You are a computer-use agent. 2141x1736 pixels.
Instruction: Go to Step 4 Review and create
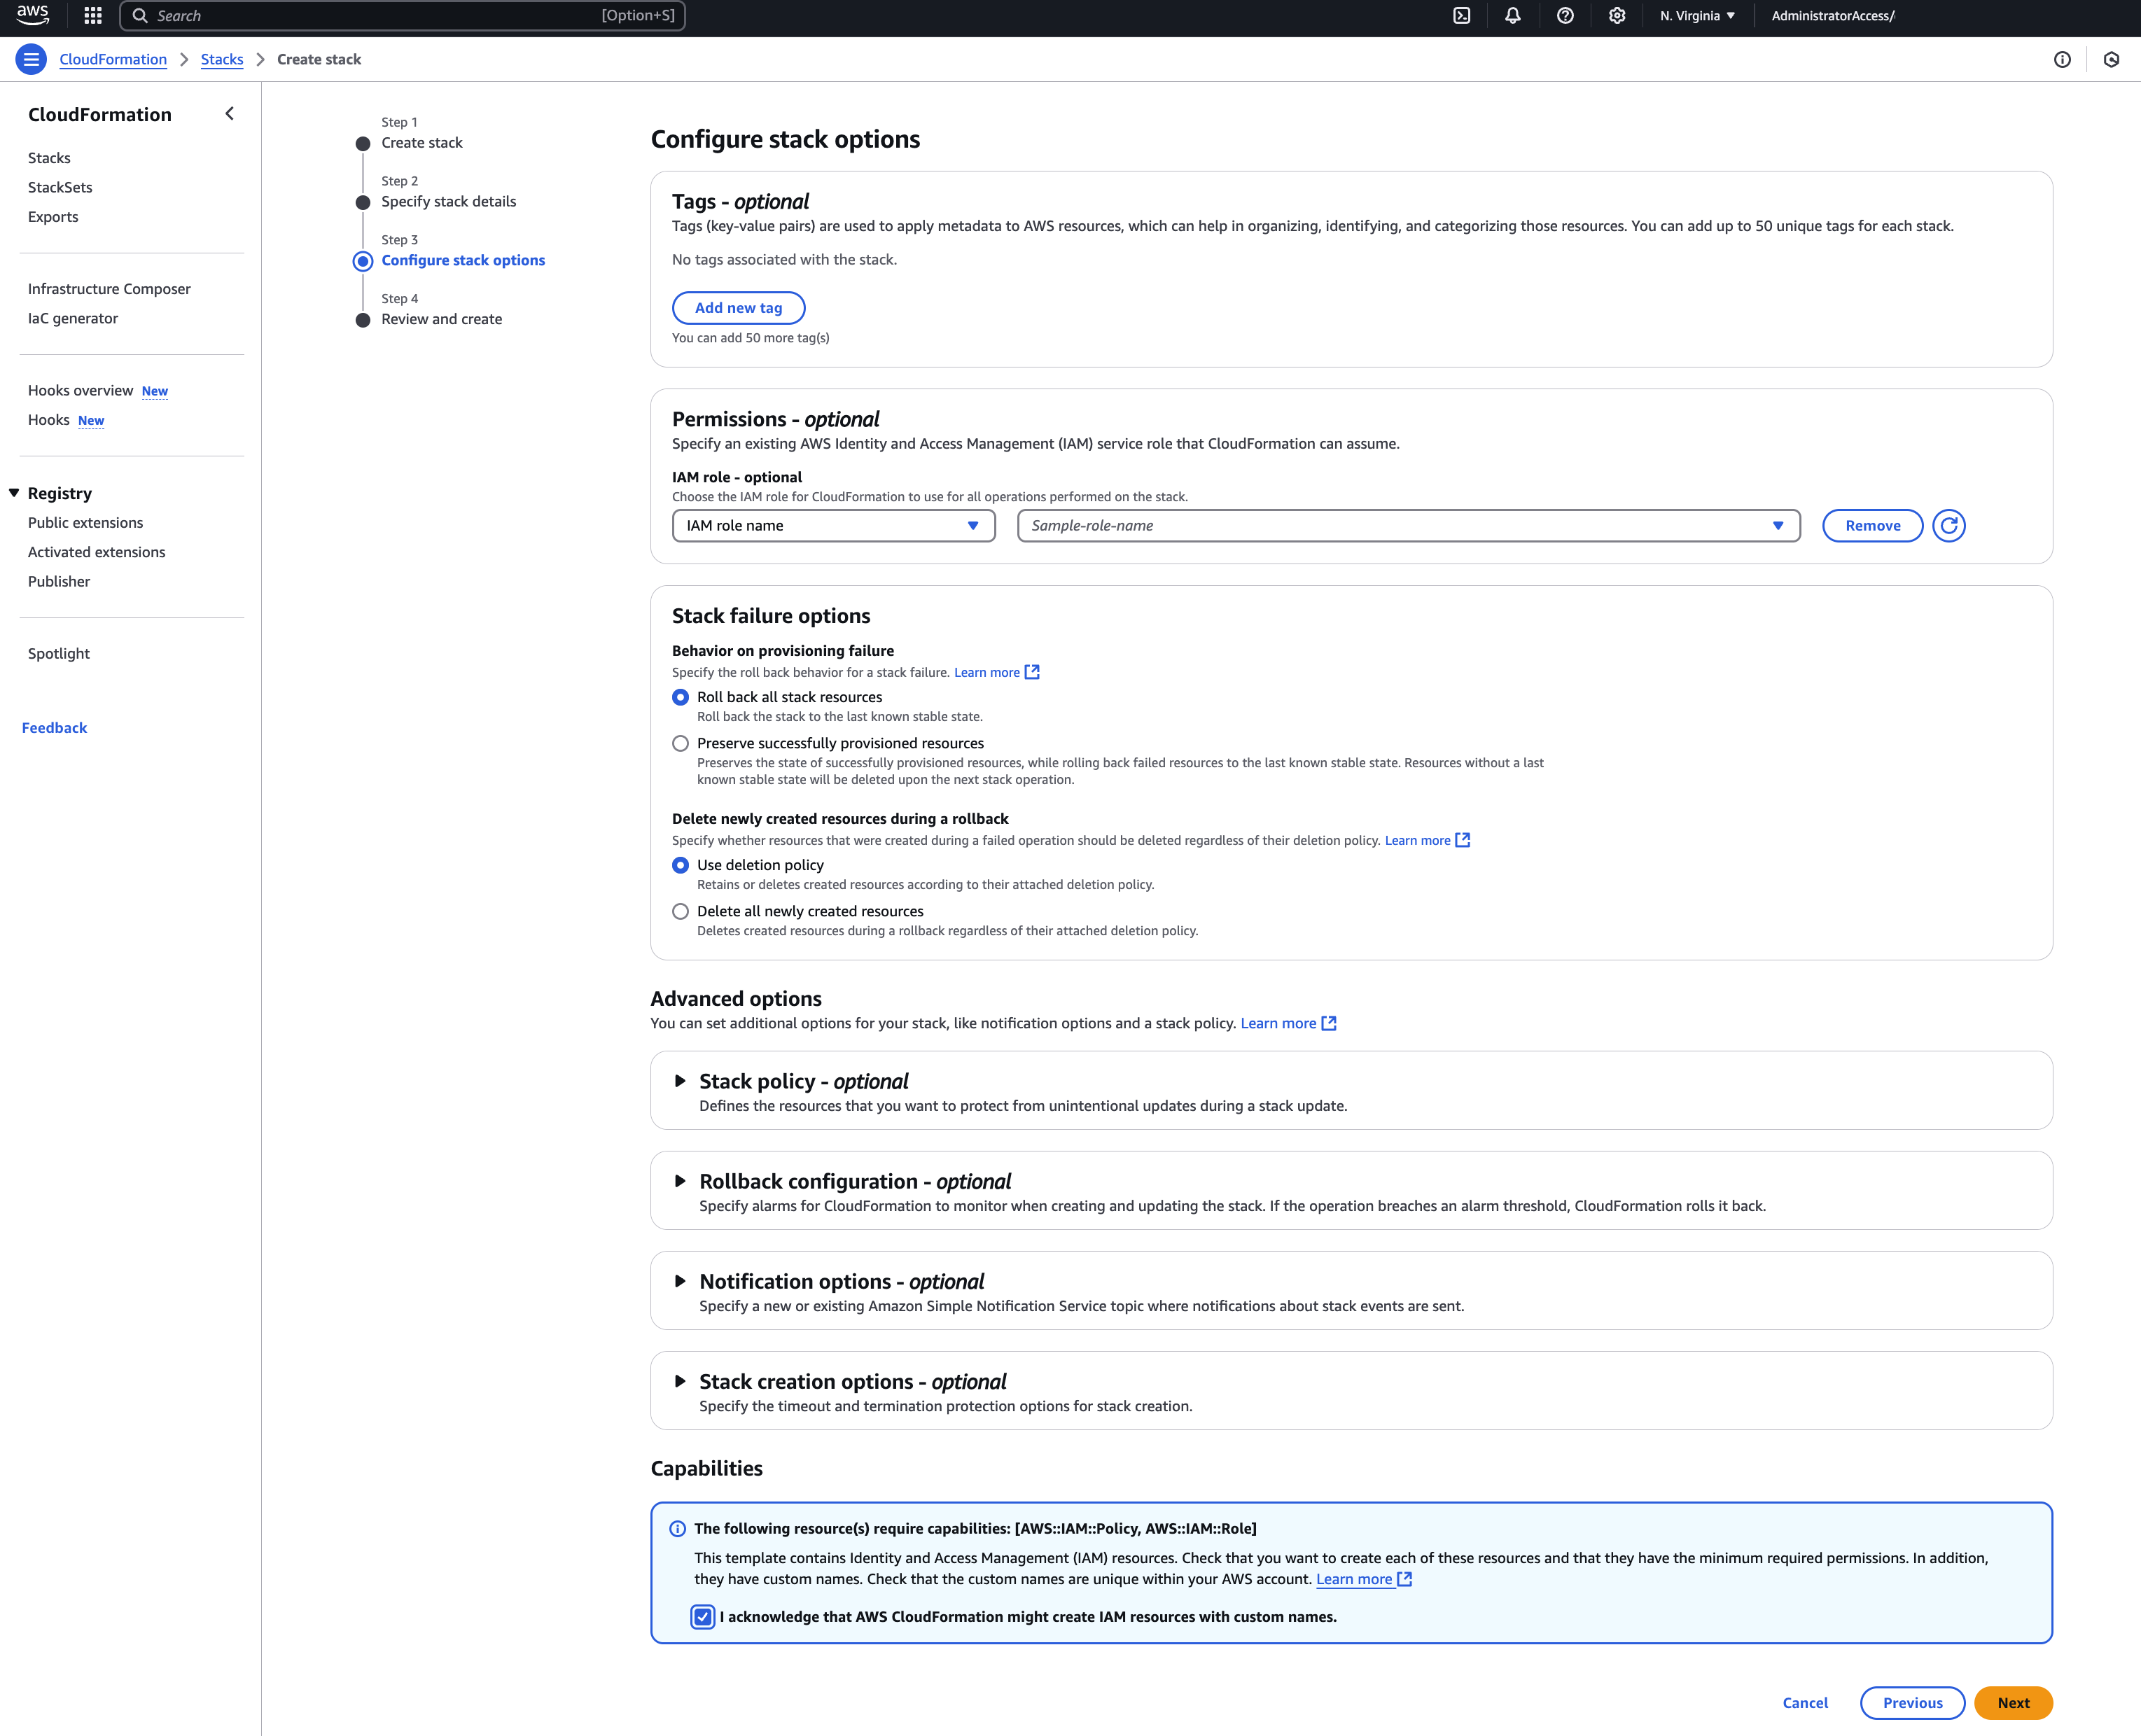click(441, 319)
